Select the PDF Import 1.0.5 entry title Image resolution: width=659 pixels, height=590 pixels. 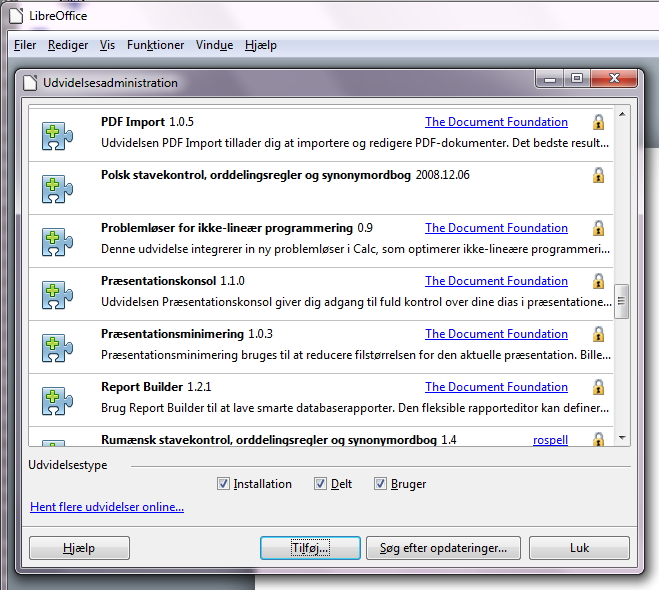coord(147,122)
